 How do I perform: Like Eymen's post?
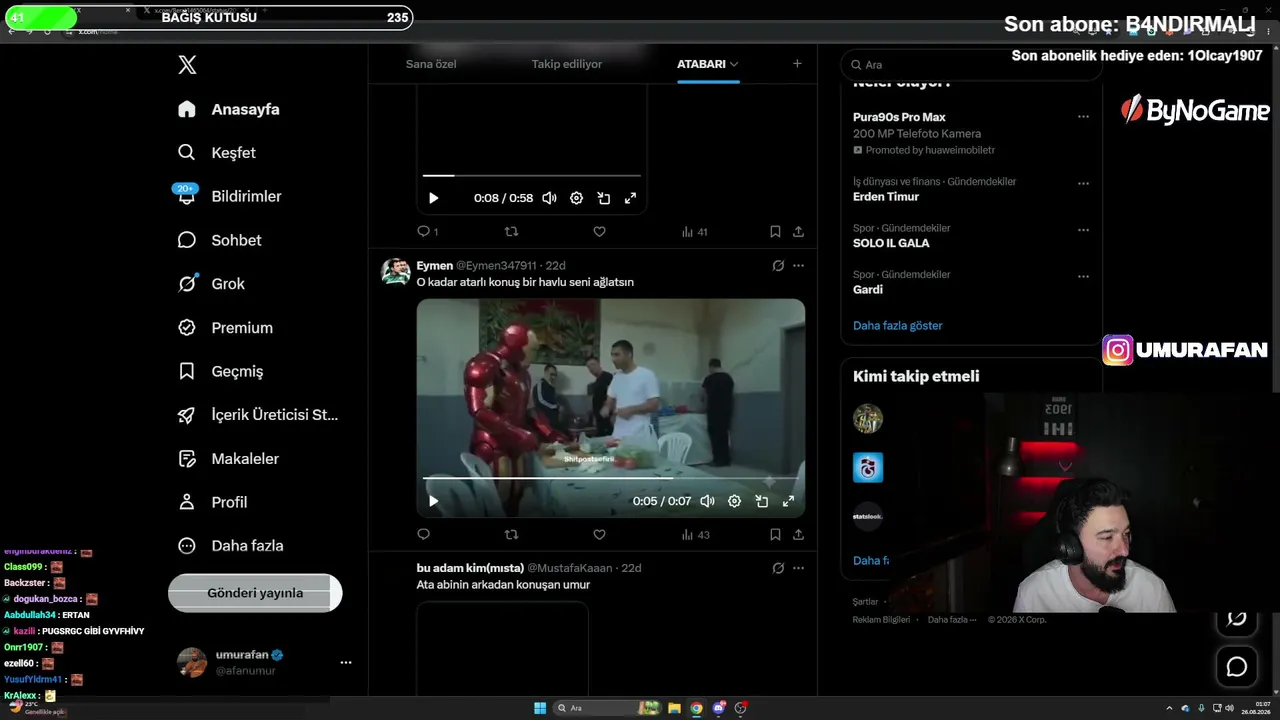(x=599, y=535)
